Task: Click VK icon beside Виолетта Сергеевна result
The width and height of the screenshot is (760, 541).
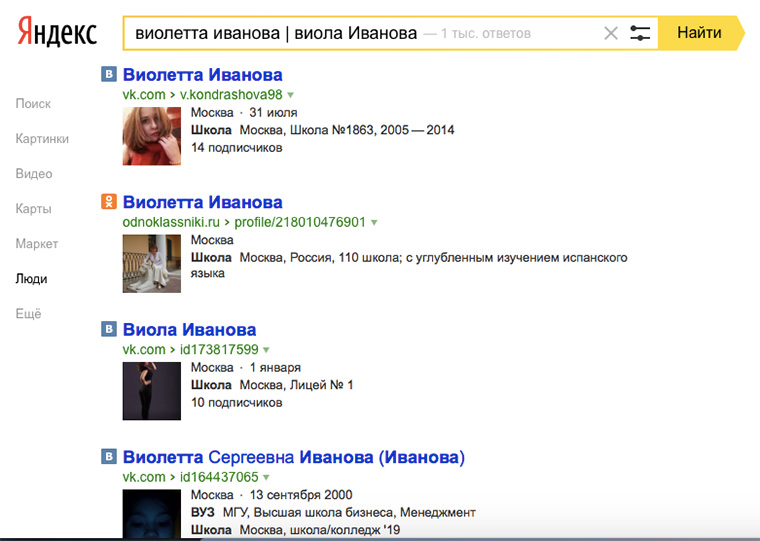Action: coord(110,458)
